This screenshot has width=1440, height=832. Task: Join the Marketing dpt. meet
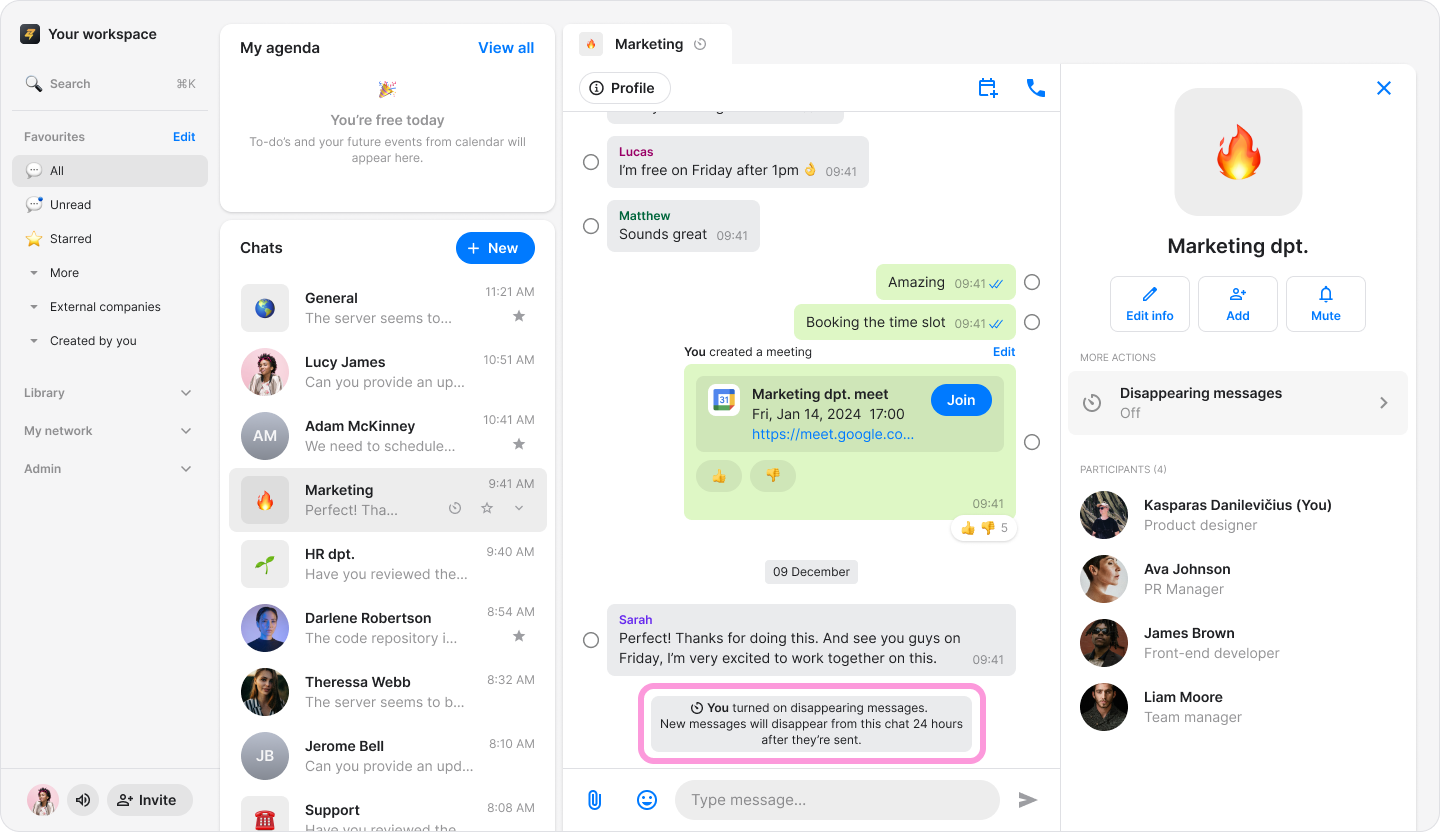click(x=961, y=400)
